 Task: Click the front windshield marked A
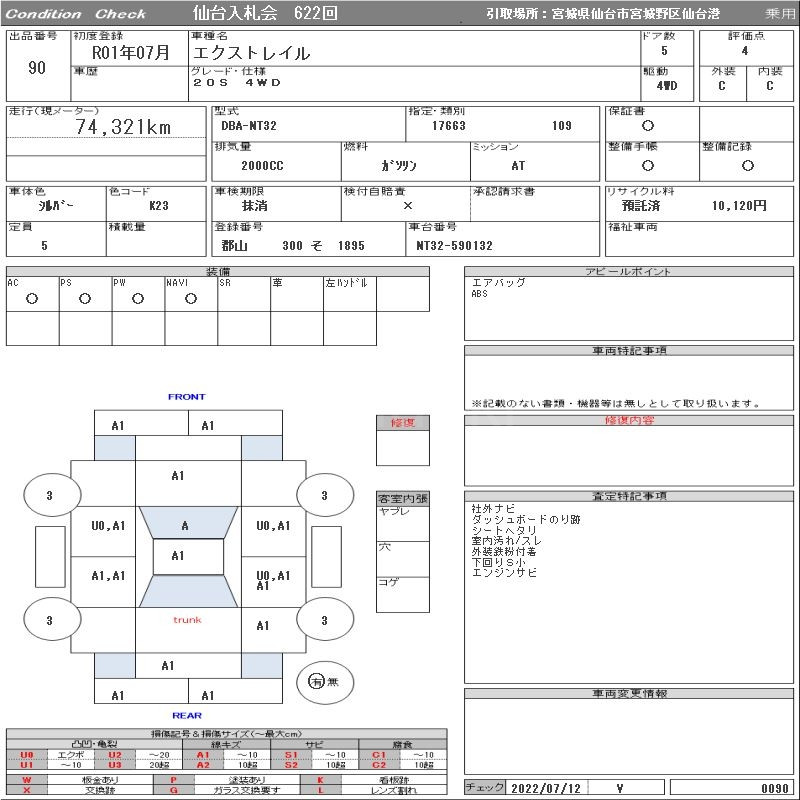(x=185, y=525)
